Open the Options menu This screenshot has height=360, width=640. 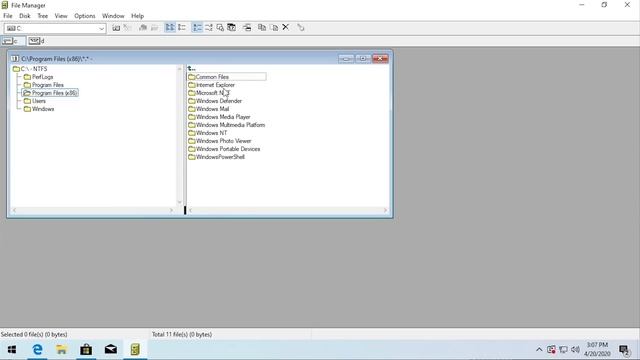point(84,16)
